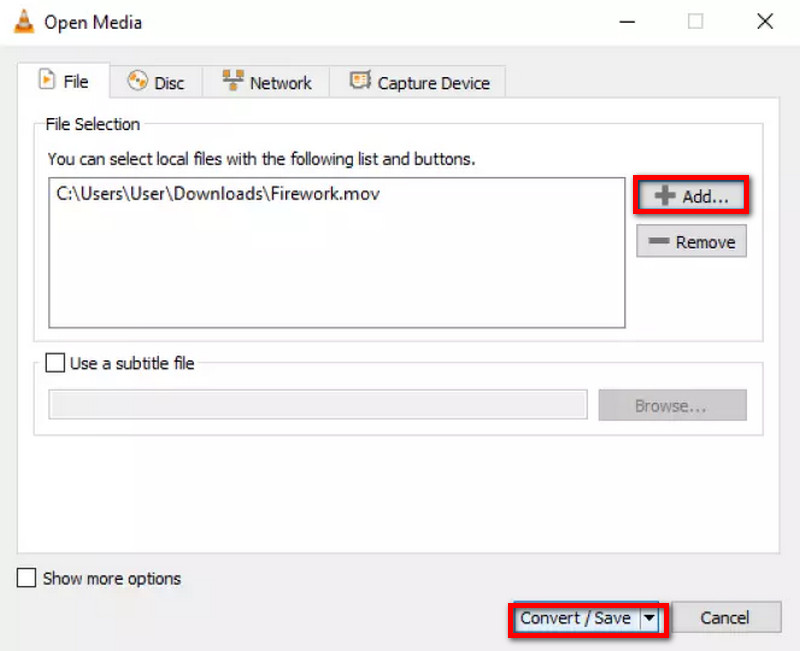The image size is (800, 651).
Task: Select the Disc tab label
Action: (x=169, y=83)
